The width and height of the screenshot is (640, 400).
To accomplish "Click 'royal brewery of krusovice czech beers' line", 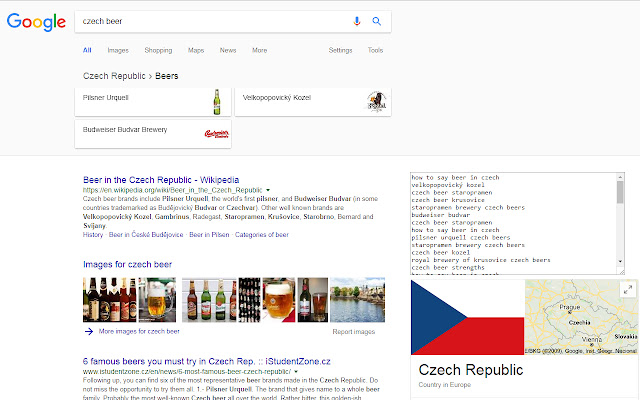I will 481,260.
